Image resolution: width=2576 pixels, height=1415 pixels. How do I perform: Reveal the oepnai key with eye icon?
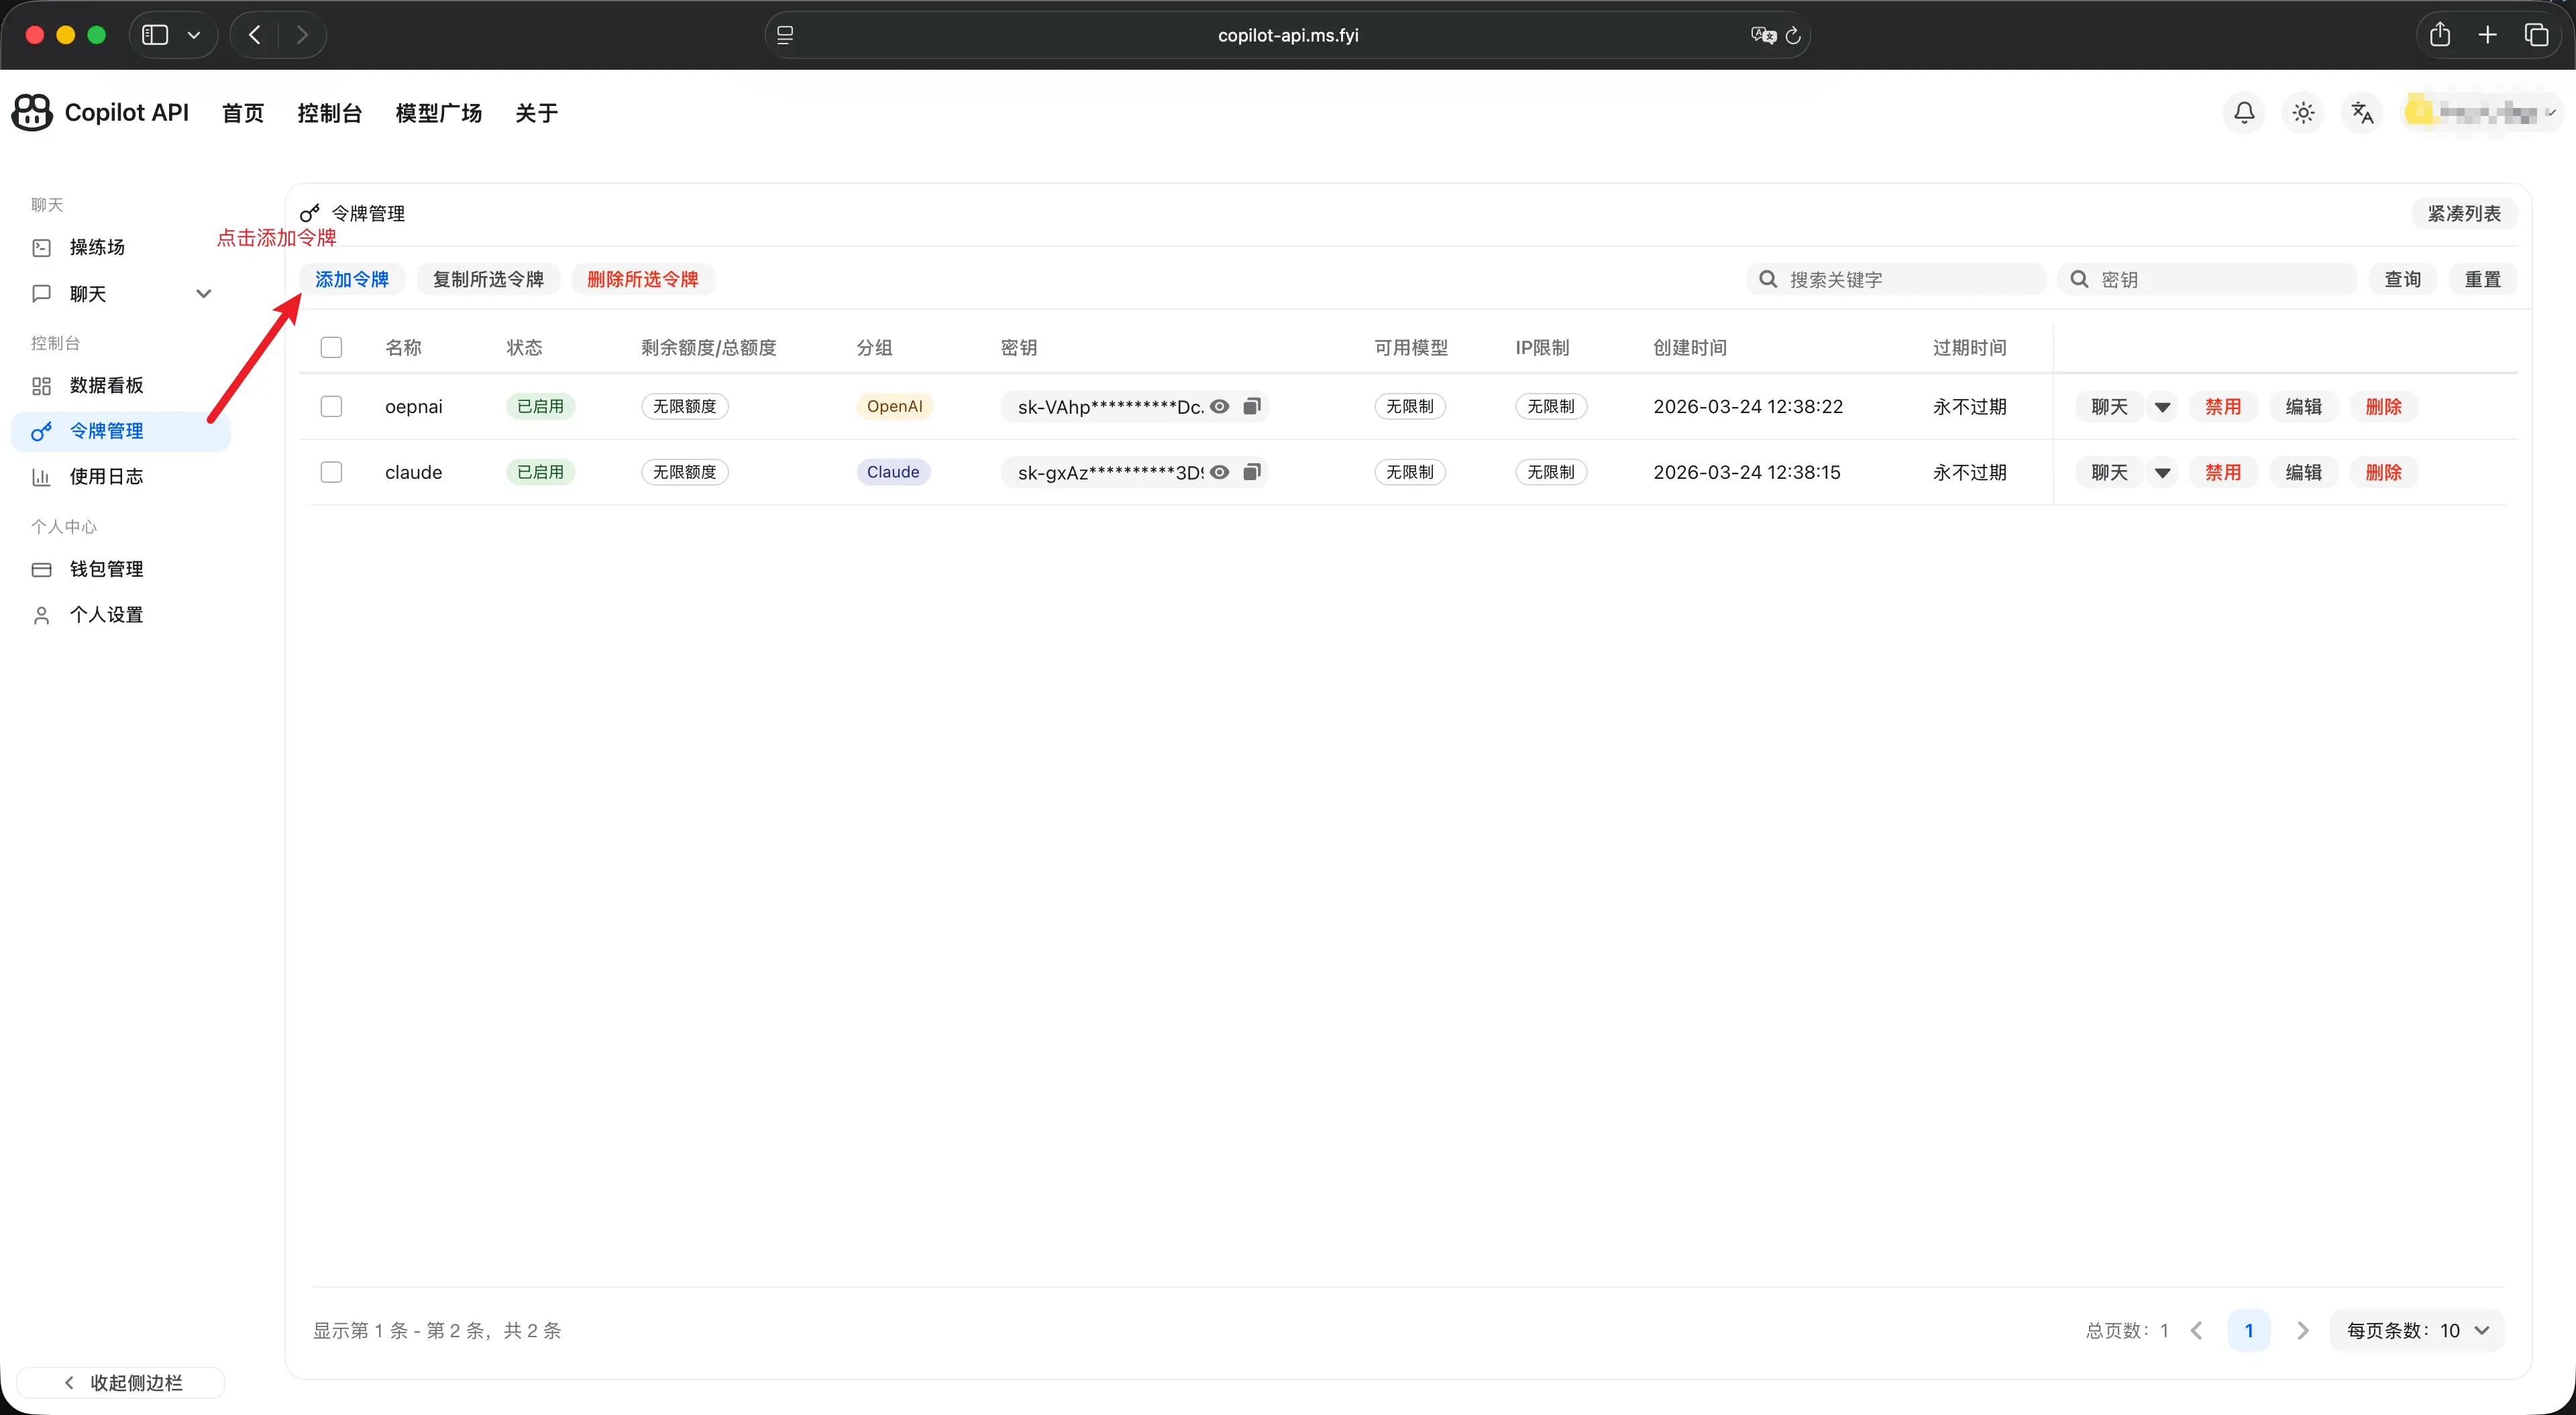point(1220,406)
